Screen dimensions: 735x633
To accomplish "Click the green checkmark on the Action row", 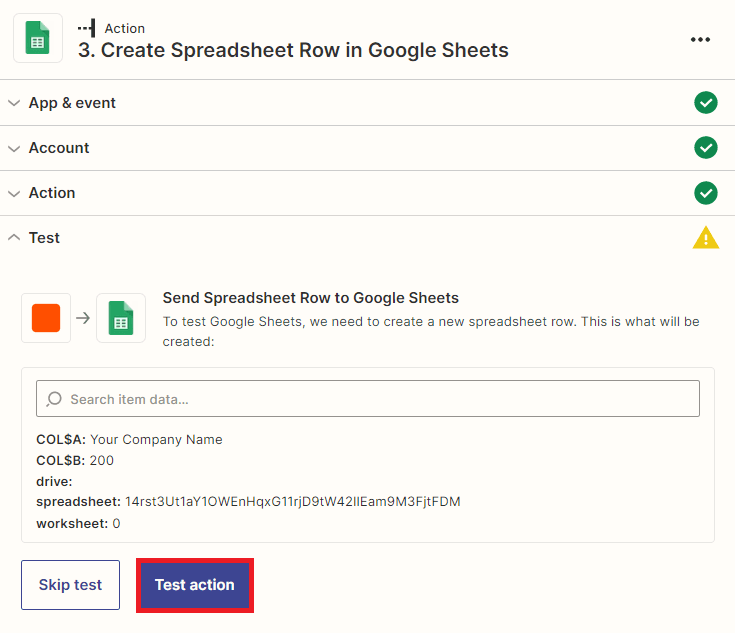I will tap(706, 193).
